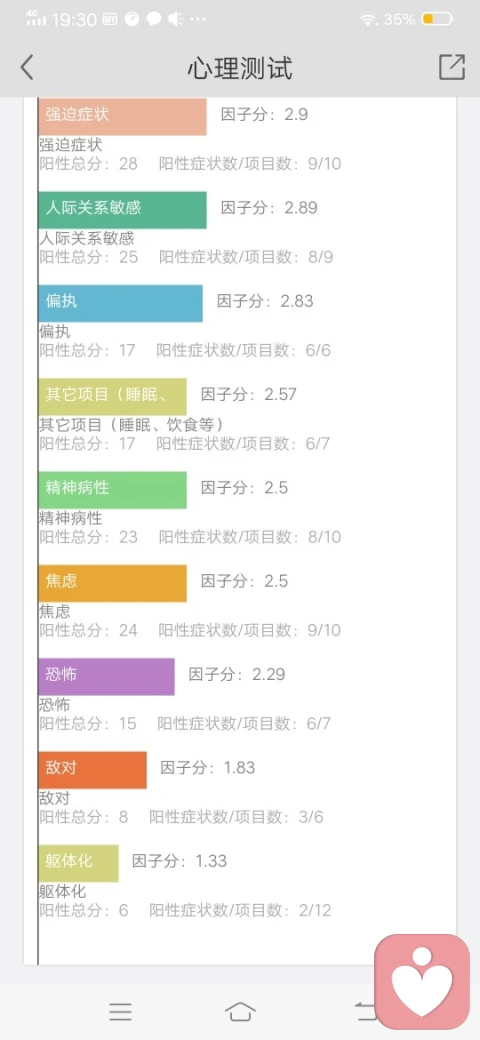Tap the 因子分: 2.9 score text
480x1040 pixels.
point(265,114)
